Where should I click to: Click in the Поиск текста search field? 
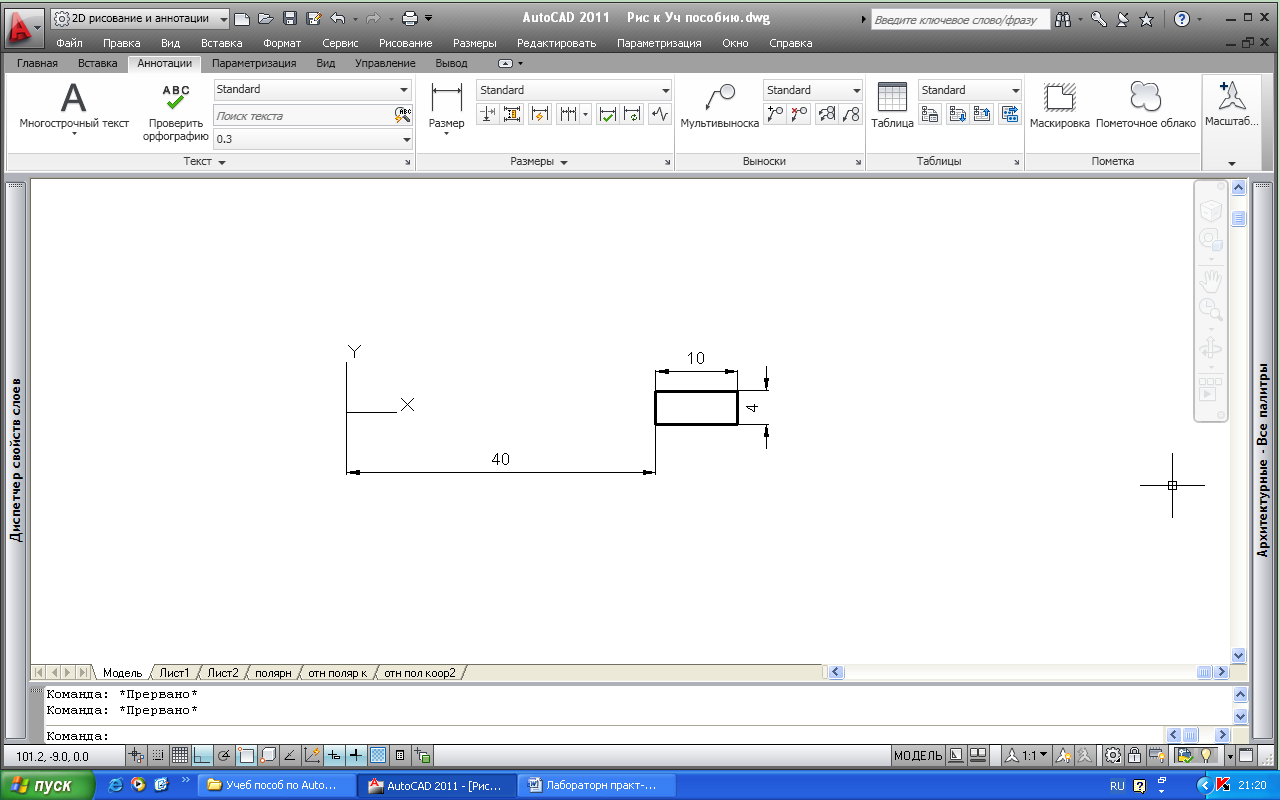[x=303, y=115]
